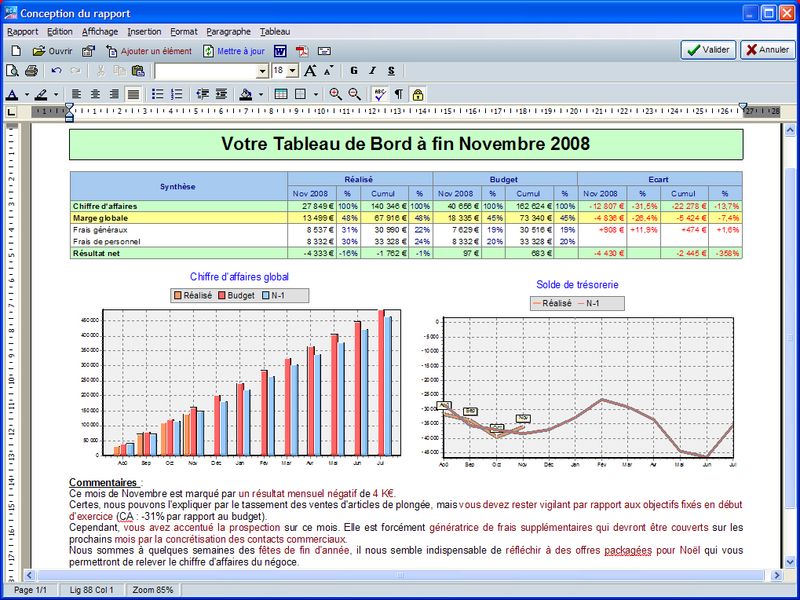Cut the selection with the scissors icon
The image size is (800, 600).
coord(101,70)
